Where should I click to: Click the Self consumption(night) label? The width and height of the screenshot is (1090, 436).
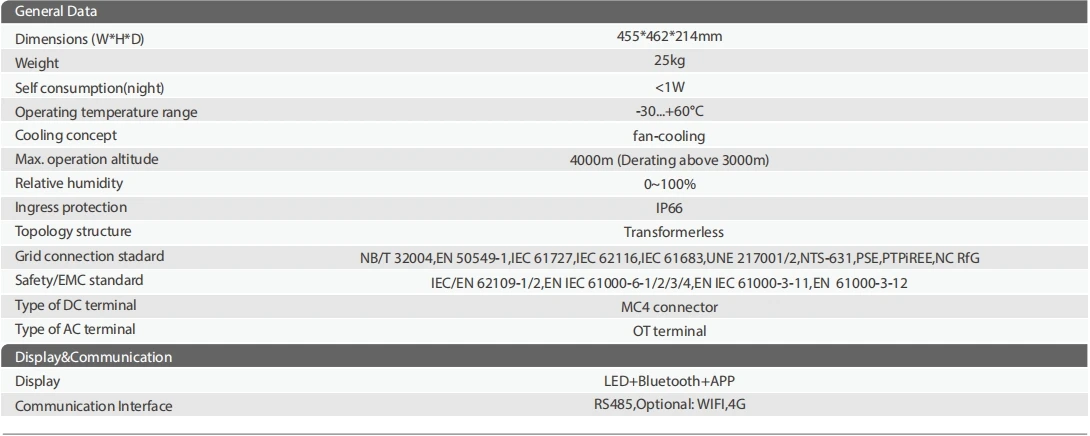pyautogui.click(x=90, y=88)
